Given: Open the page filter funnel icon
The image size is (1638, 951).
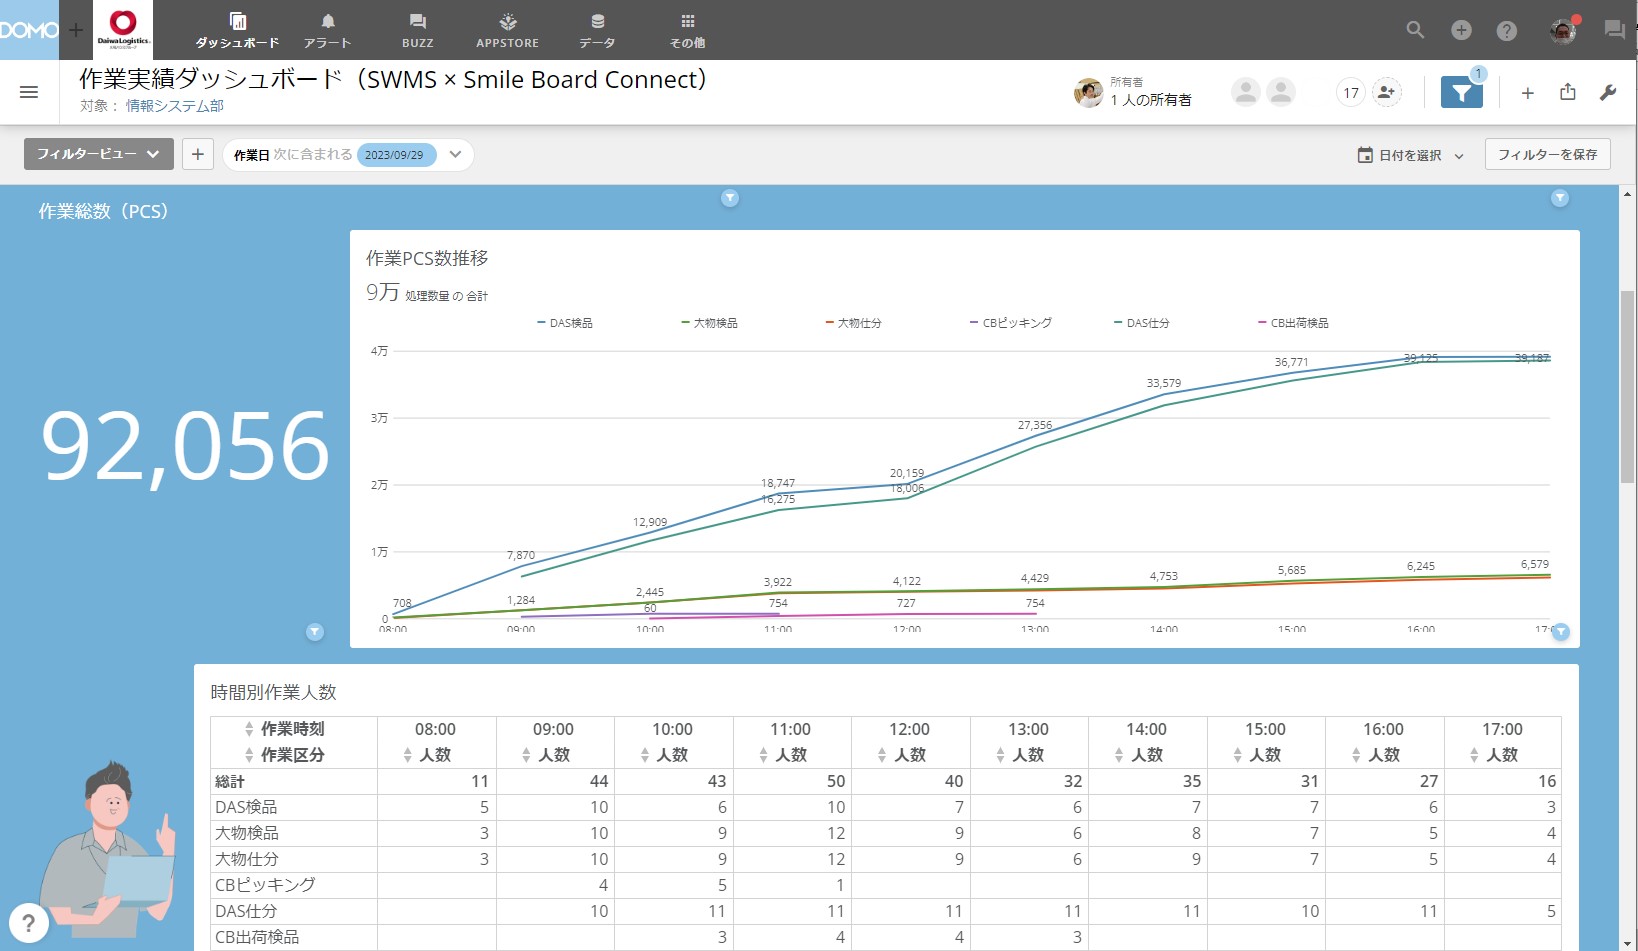Looking at the screenshot, I should pyautogui.click(x=1461, y=93).
